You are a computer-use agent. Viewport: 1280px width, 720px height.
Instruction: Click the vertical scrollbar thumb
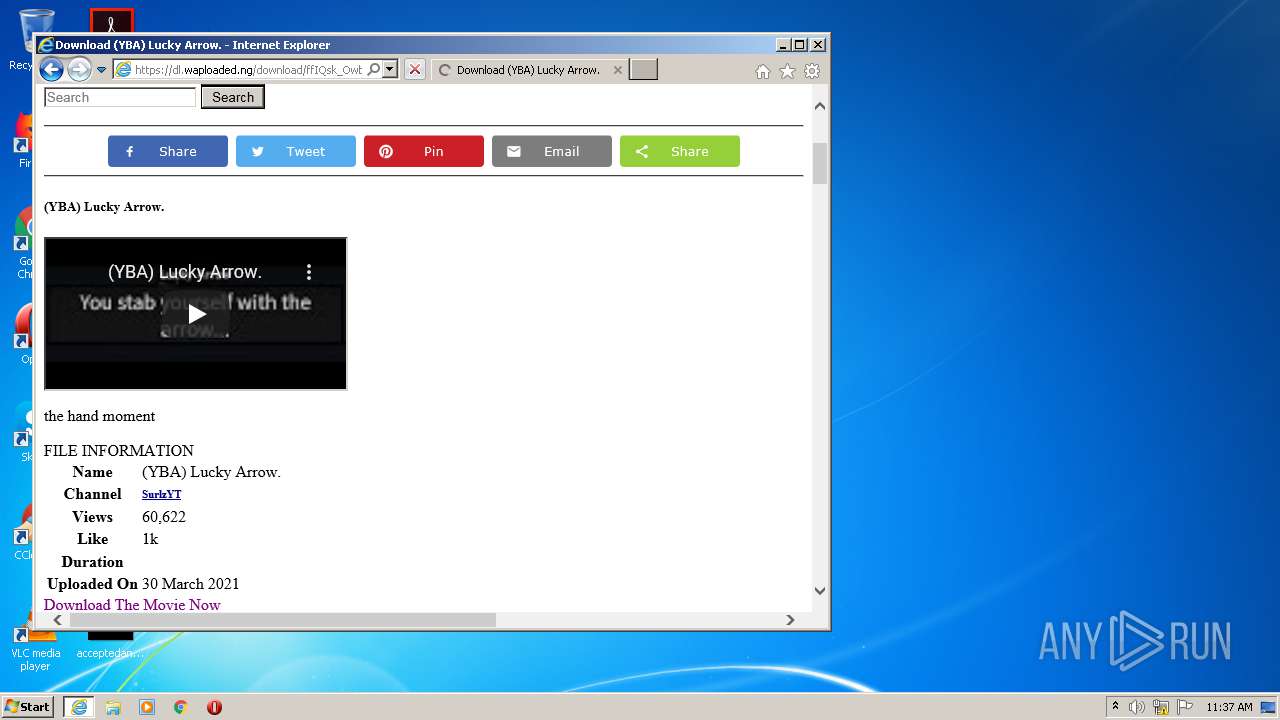pos(820,163)
